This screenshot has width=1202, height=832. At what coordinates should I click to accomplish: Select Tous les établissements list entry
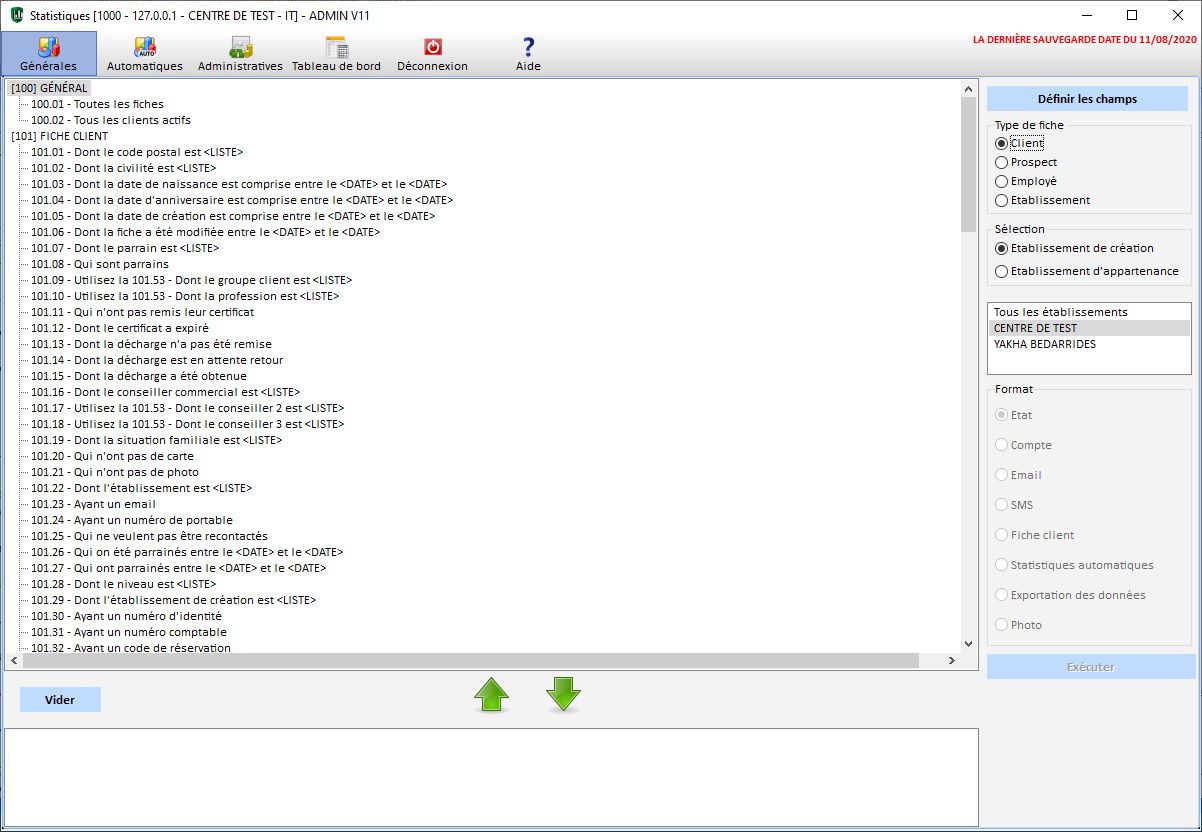click(x=1060, y=312)
